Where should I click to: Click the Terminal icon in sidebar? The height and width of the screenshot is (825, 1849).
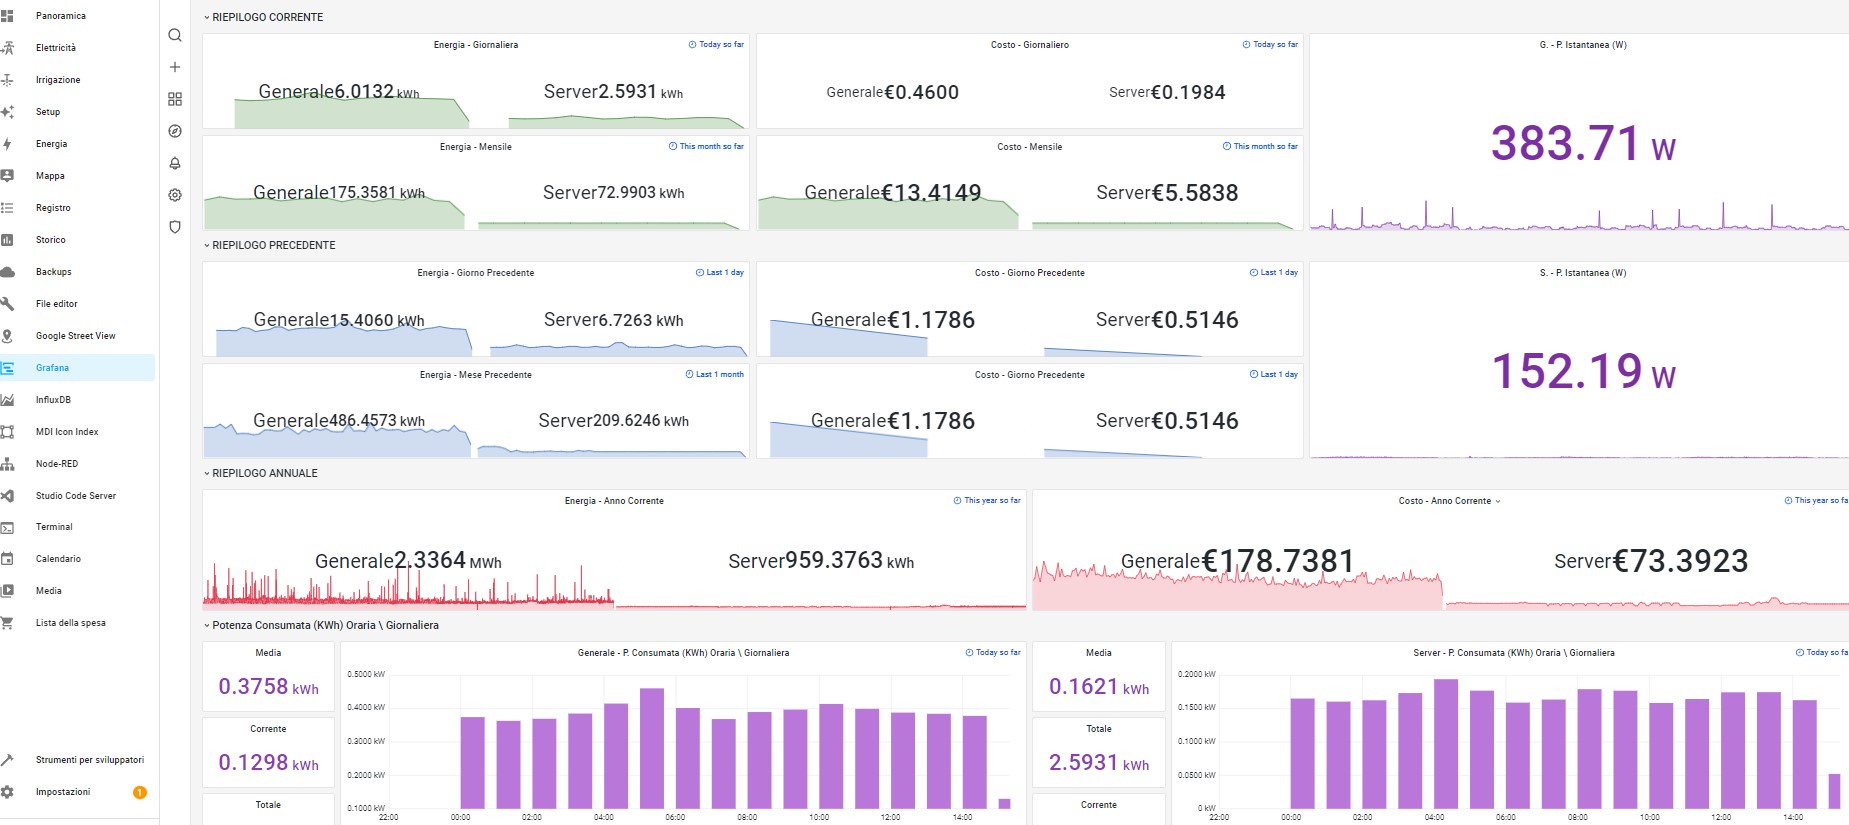tap(7, 527)
